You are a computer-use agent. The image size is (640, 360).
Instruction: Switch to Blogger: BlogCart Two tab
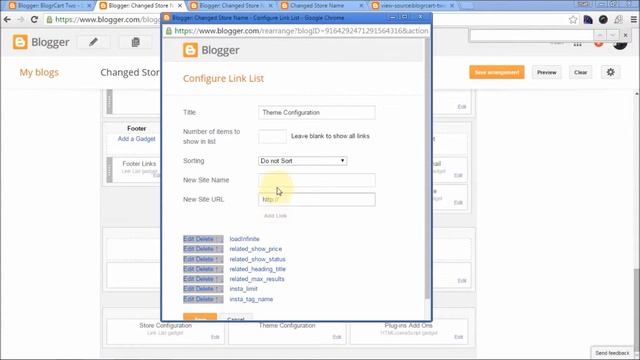point(48,6)
